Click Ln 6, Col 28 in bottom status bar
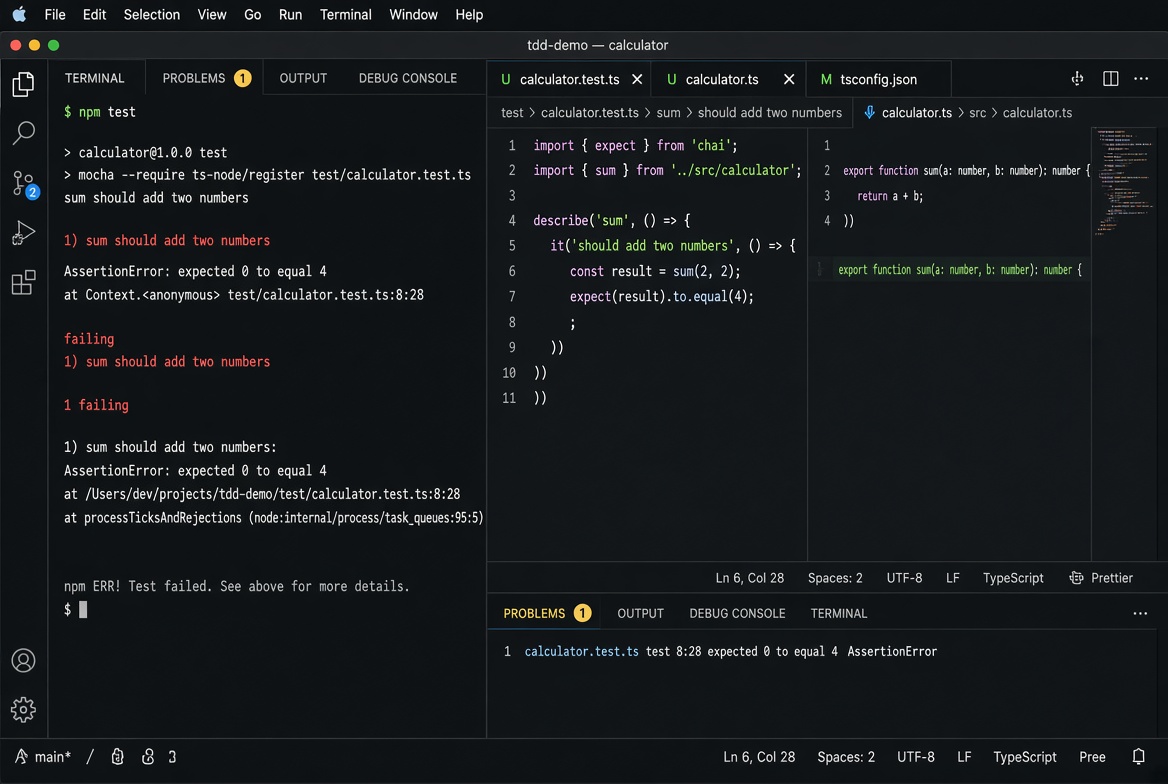1168x784 pixels. pos(759,756)
